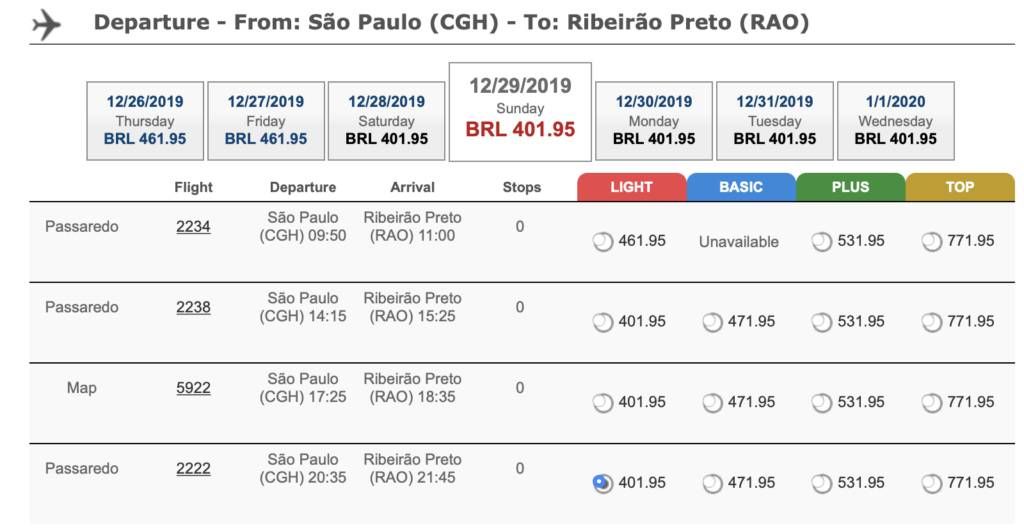
Task: Open flight number 2222 link
Action: [193, 469]
